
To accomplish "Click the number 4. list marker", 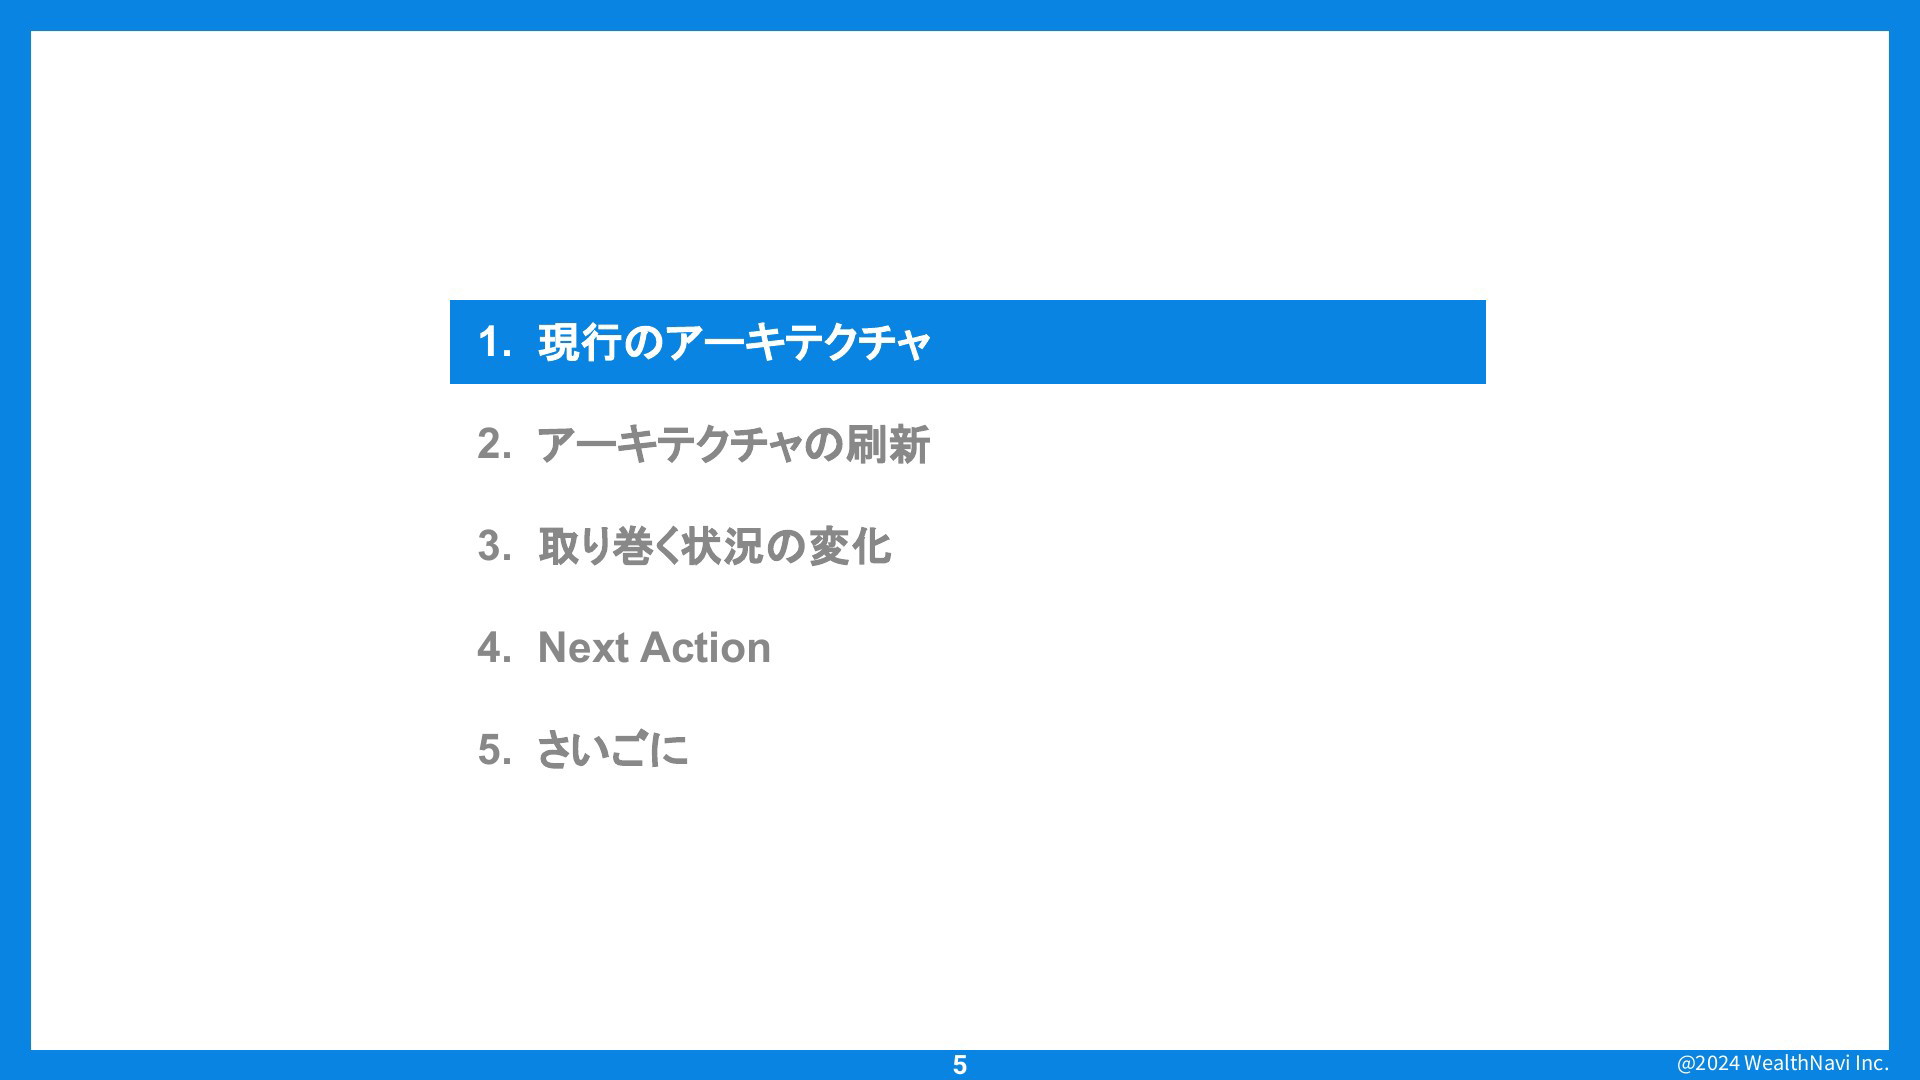I will tap(494, 648).
